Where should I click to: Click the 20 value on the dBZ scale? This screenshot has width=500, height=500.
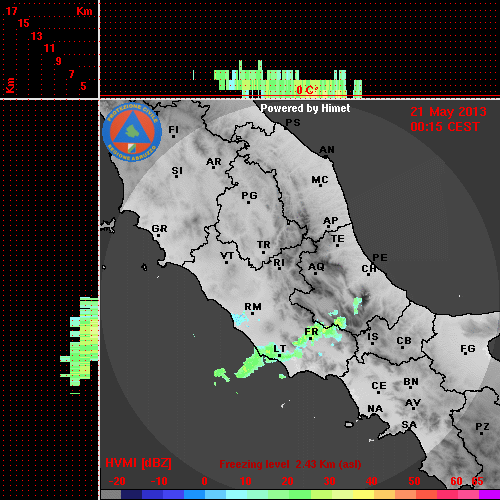[x=287, y=481]
